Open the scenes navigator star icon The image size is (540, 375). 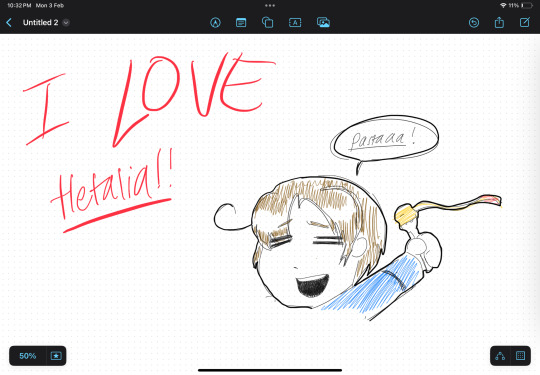pos(56,356)
